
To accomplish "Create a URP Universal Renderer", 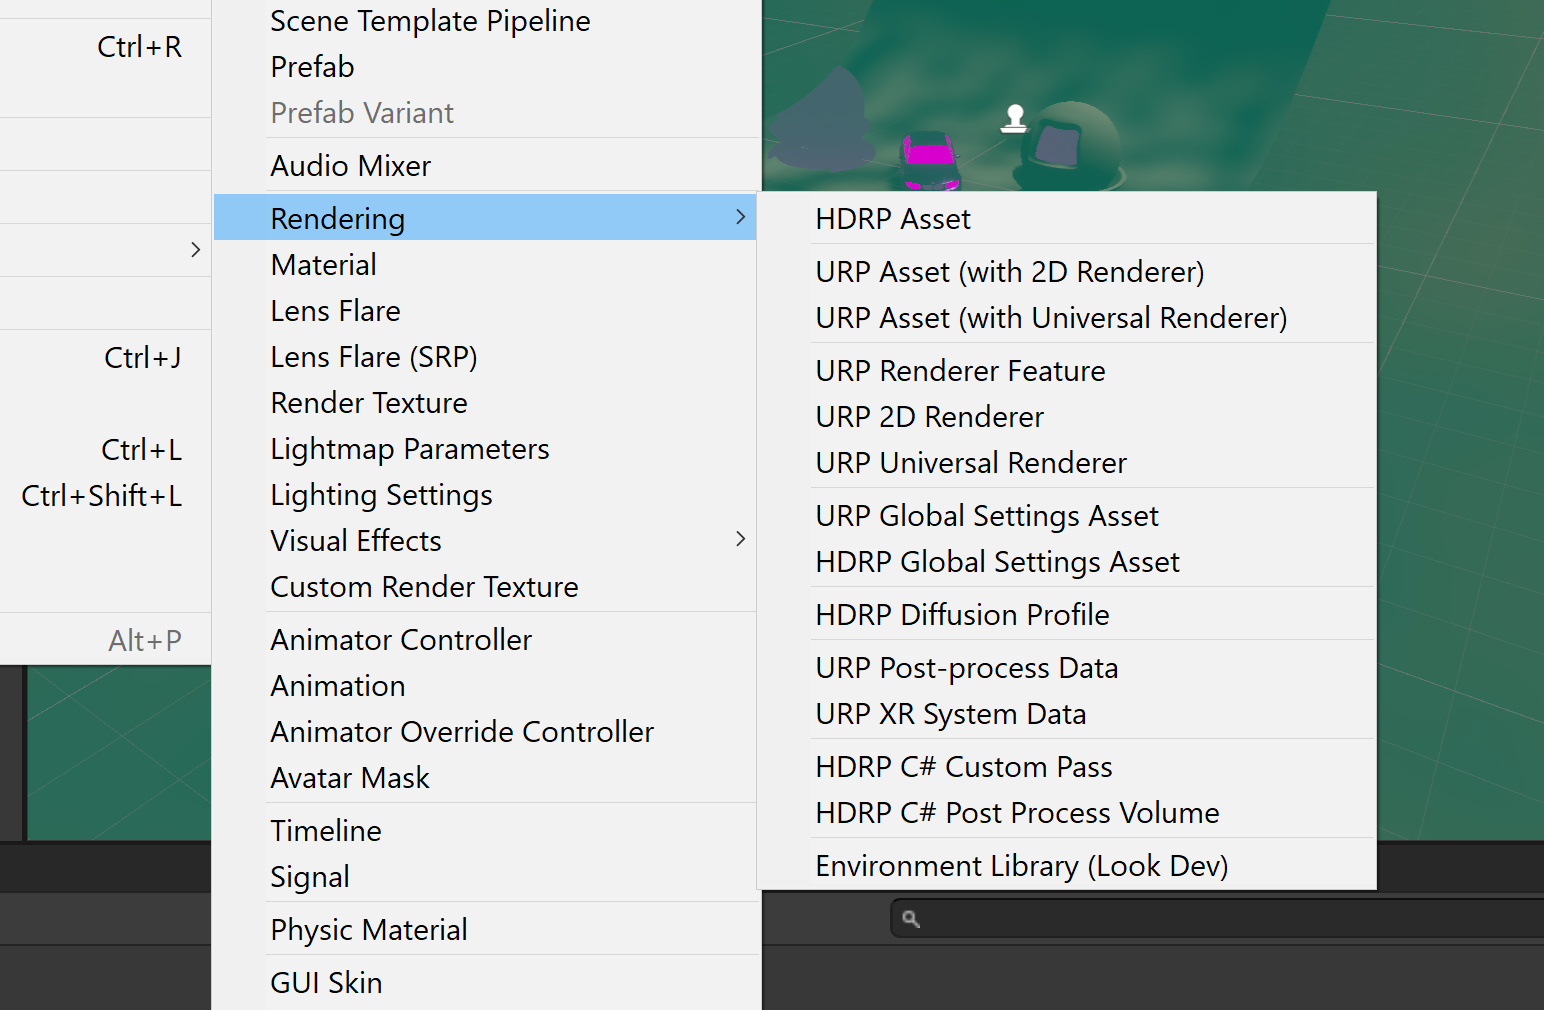I will 970,463.
